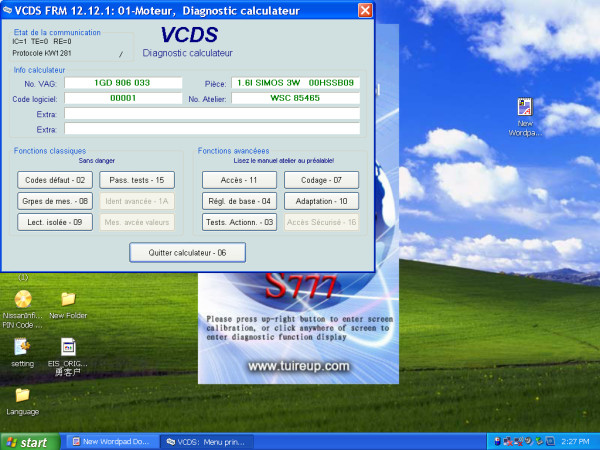
Task: Click the Codage - 07 button
Action: coord(321,180)
